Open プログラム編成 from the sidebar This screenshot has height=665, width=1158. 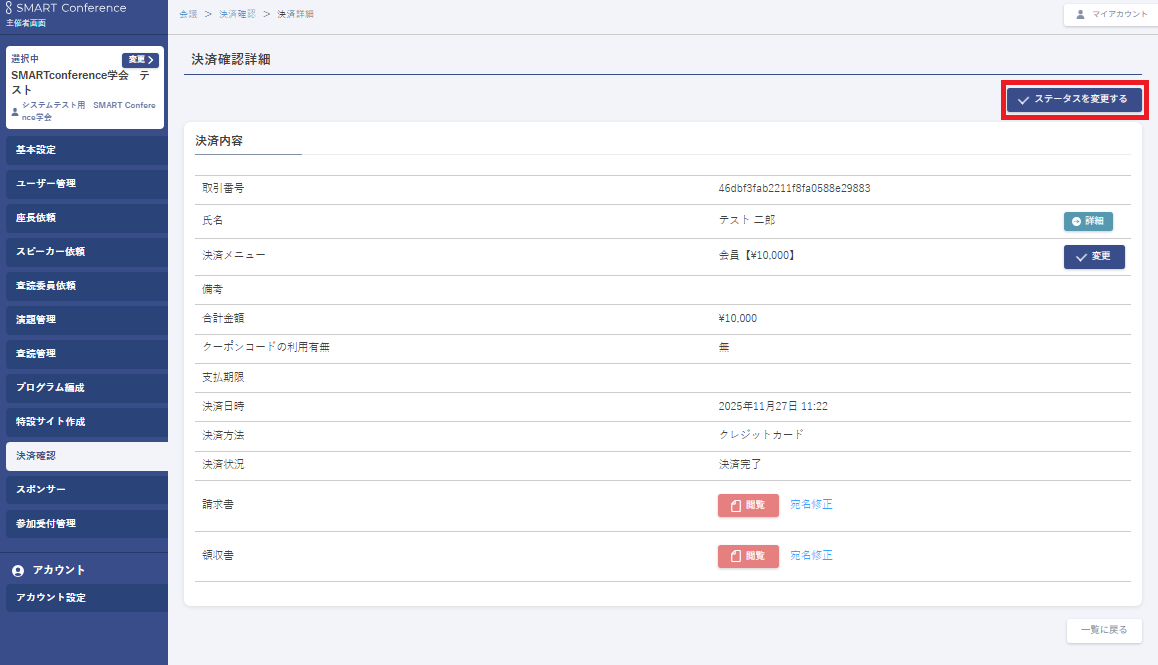coord(84,388)
